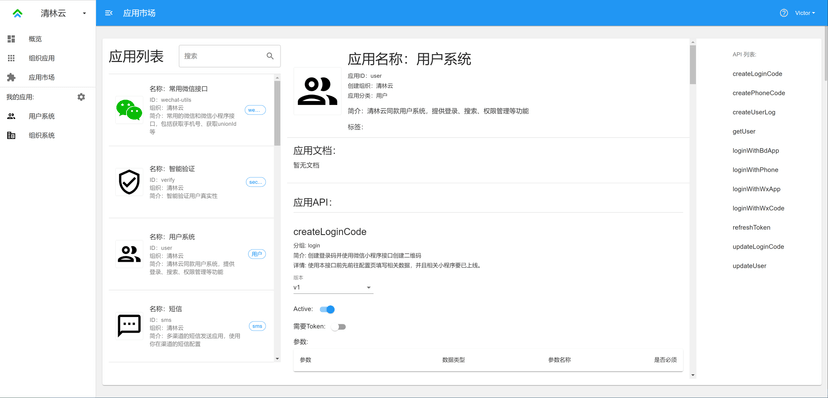Click the large 用户系统 detail icon

pos(317,91)
